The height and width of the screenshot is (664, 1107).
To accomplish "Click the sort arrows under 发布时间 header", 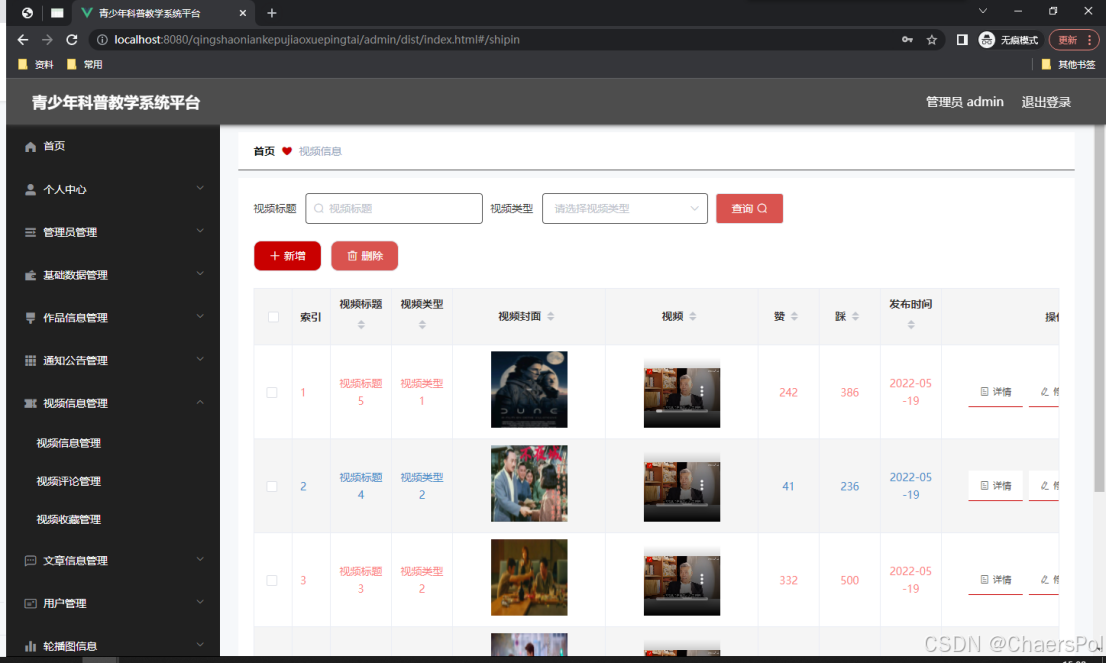I will (911, 325).
